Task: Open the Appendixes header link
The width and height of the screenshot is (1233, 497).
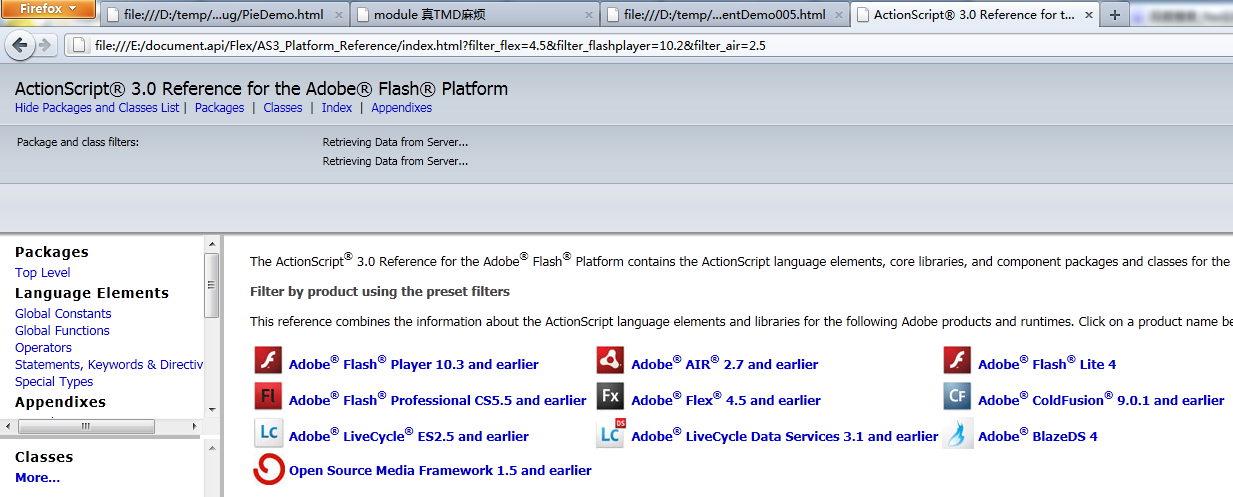Action: click(x=402, y=108)
